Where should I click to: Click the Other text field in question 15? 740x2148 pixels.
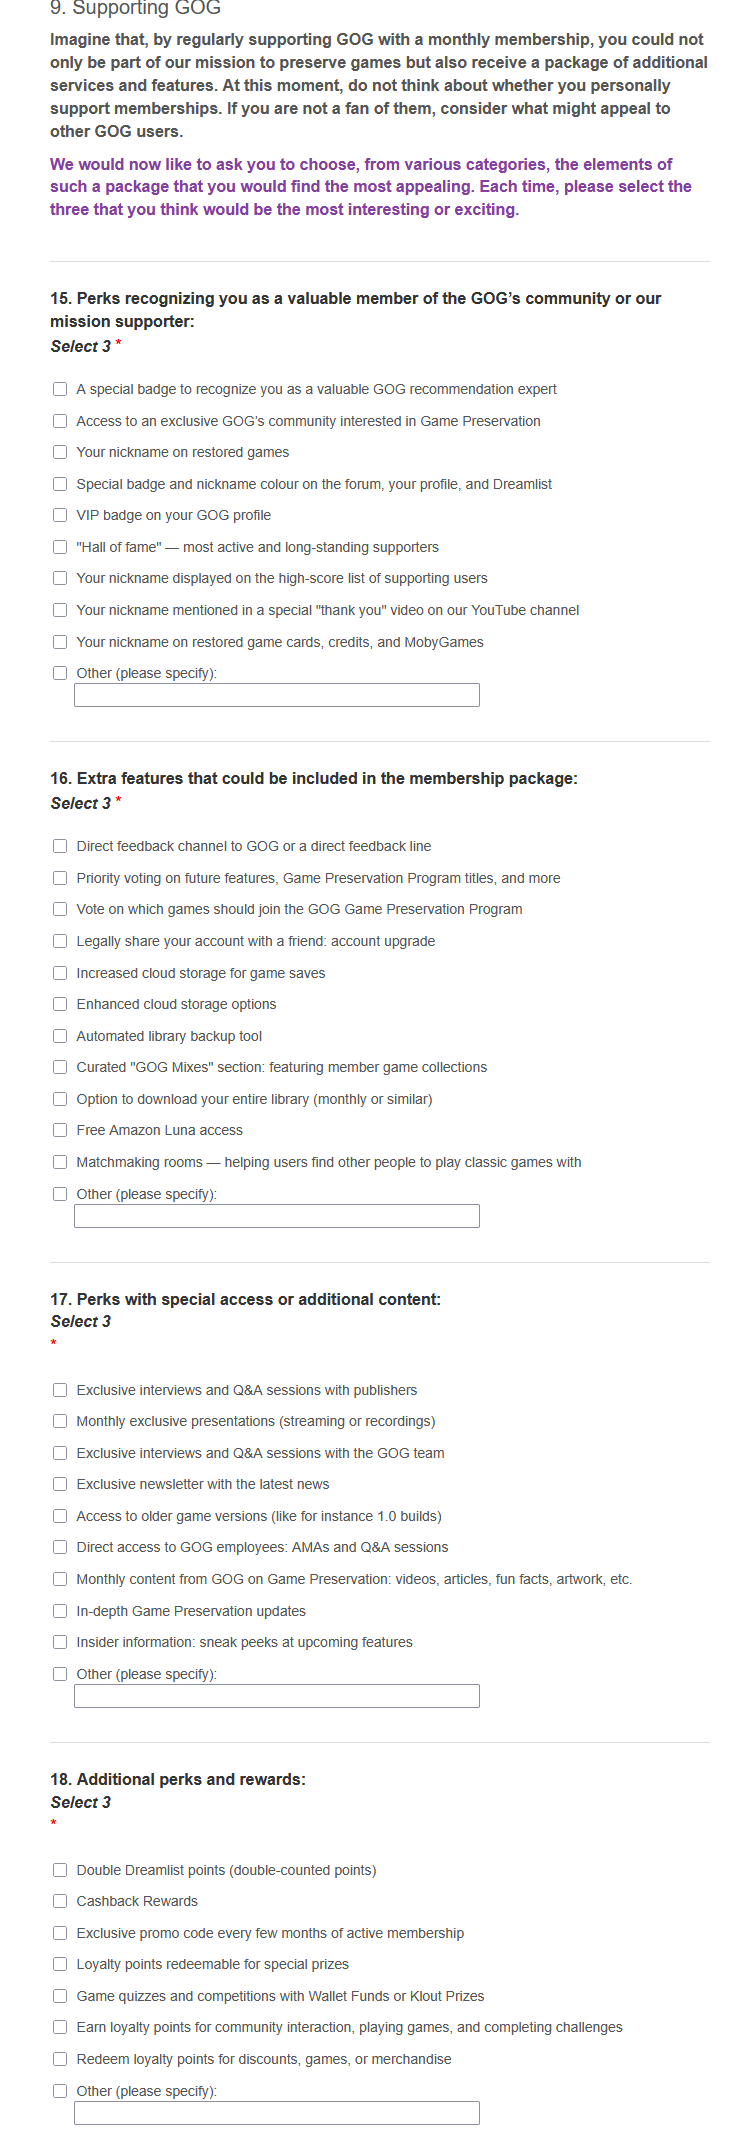point(277,695)
